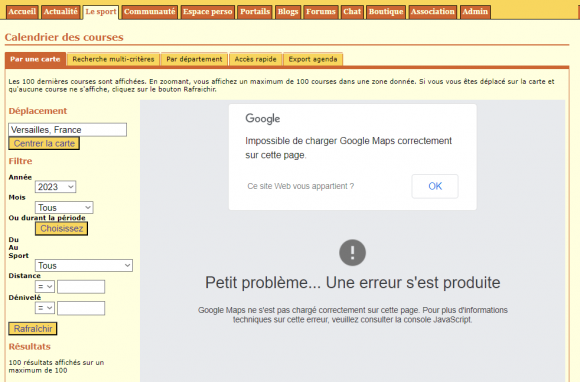580x382 pixels.
Task: Dismiss Google Maps error with OK
Action: [x=435, y=186]
